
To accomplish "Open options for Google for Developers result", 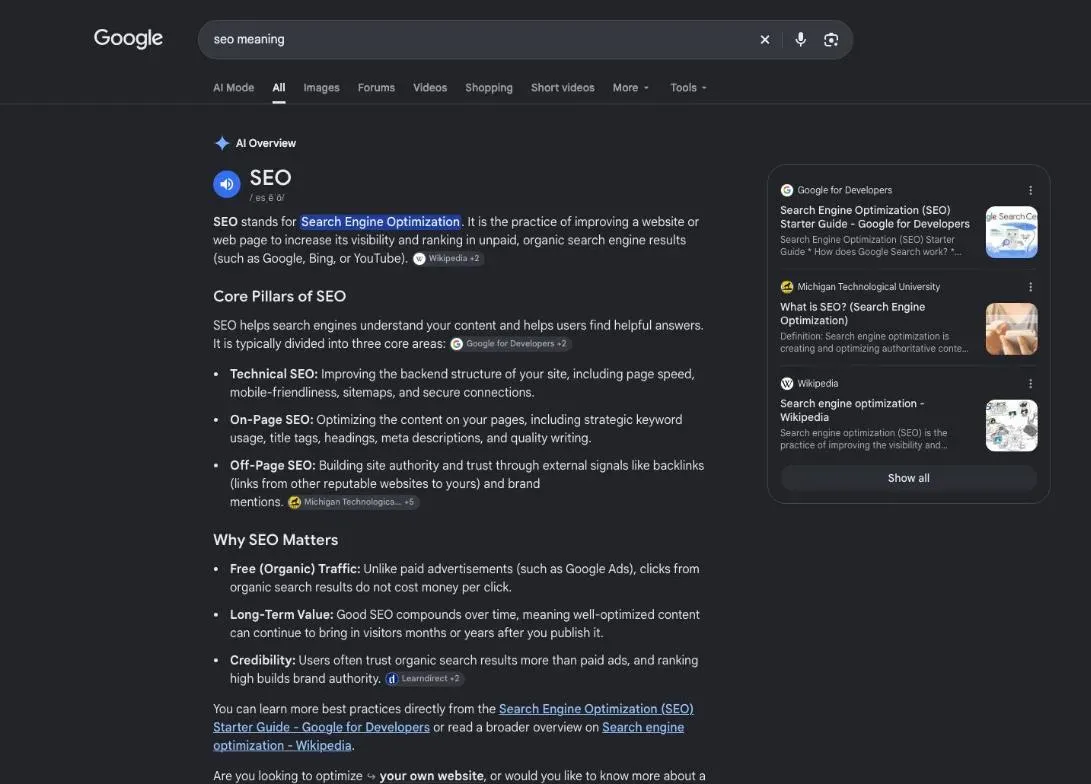I will (x=1030, y=190).
